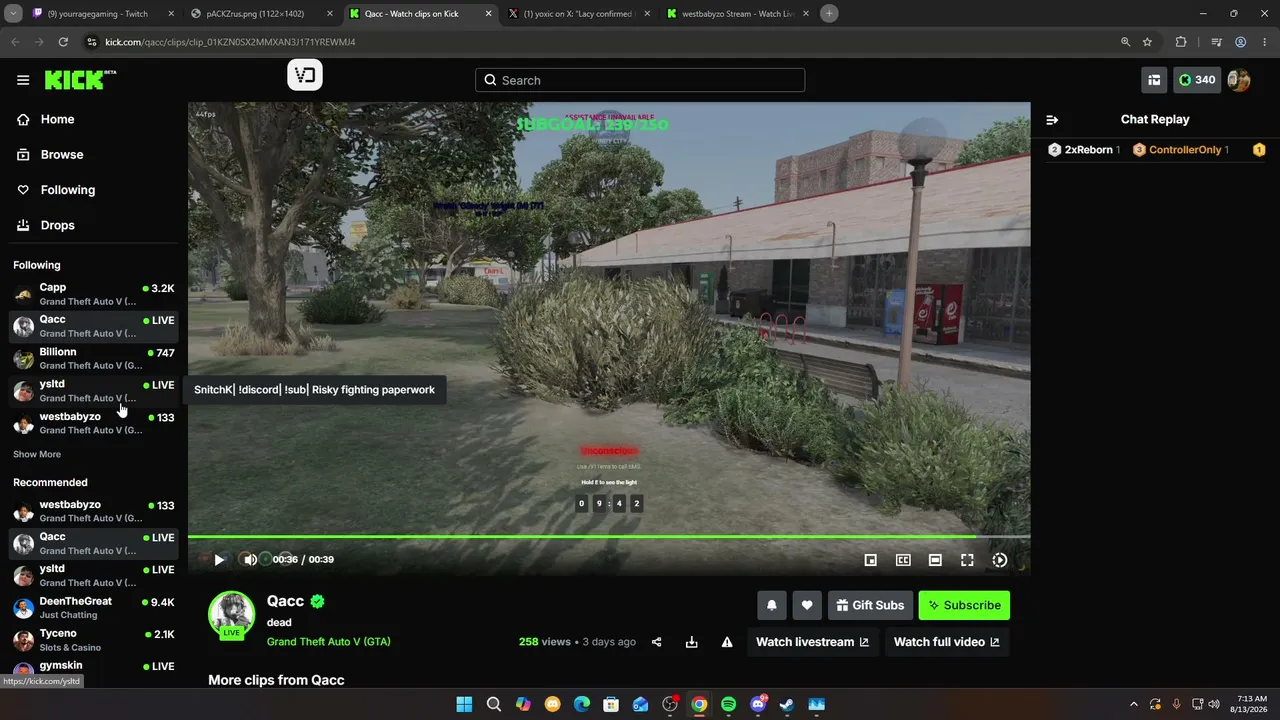Report this clip with the warning icon
Image resolution: width=1280 pixels, height=720 pixels.
click(x=727, y=642)
